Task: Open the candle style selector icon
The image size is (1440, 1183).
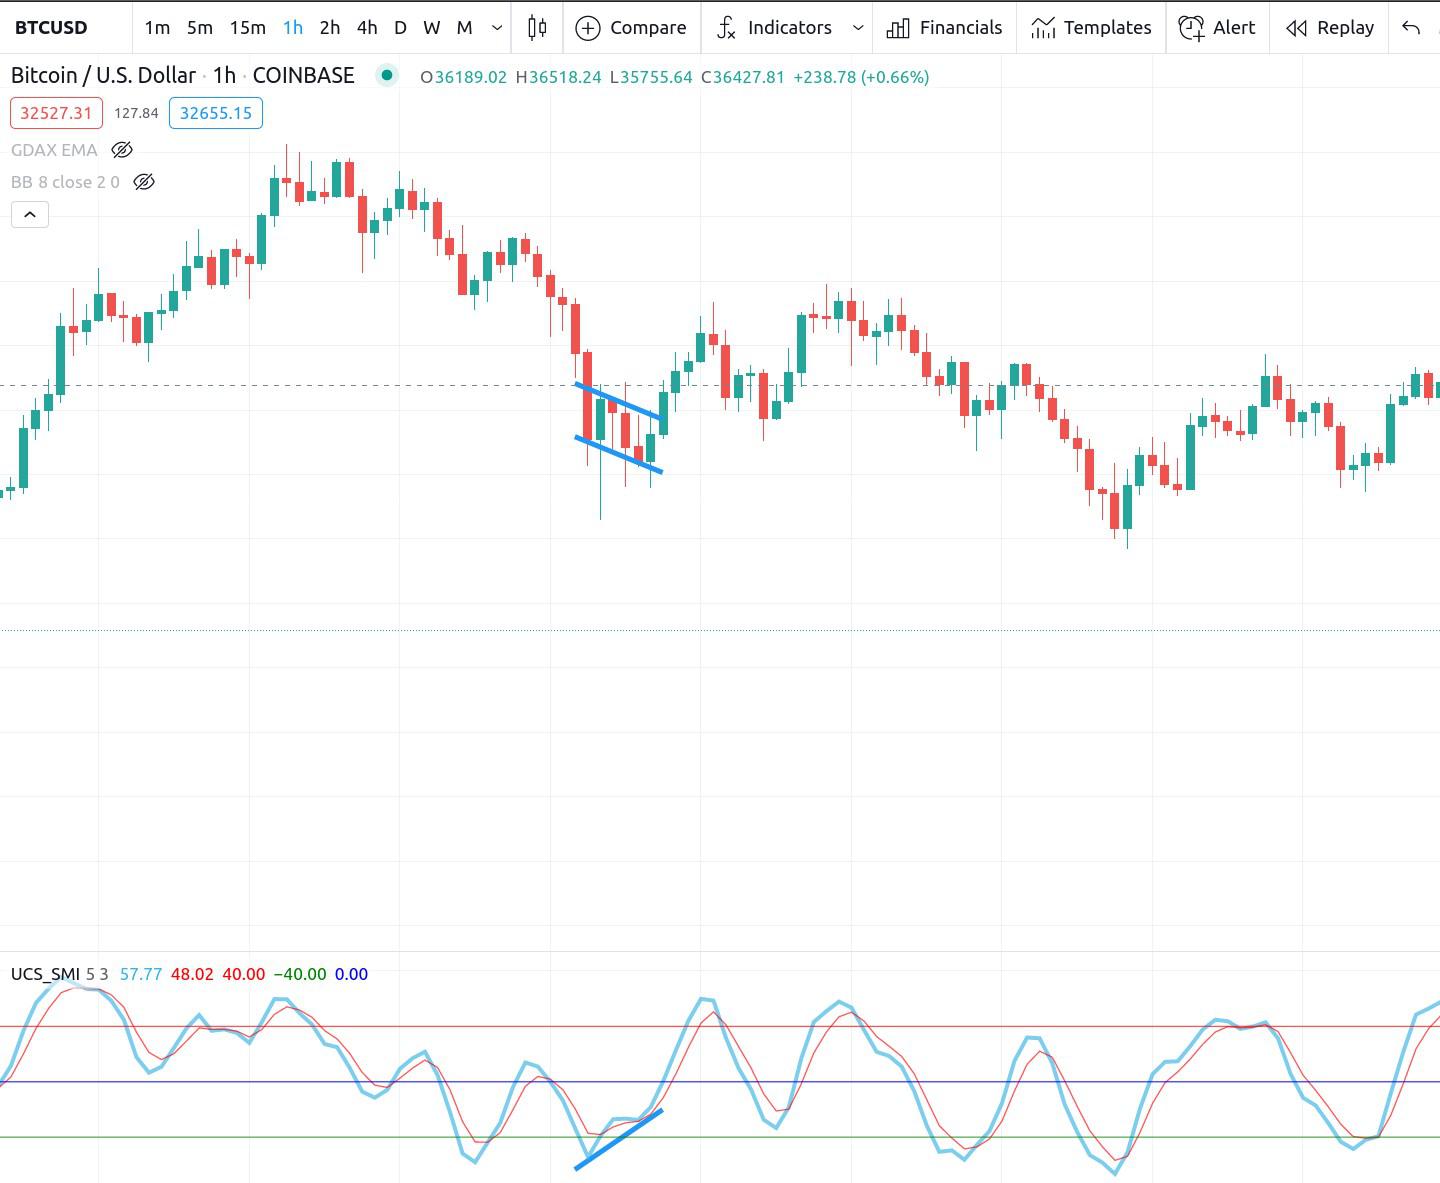Action: click(537, 27)
